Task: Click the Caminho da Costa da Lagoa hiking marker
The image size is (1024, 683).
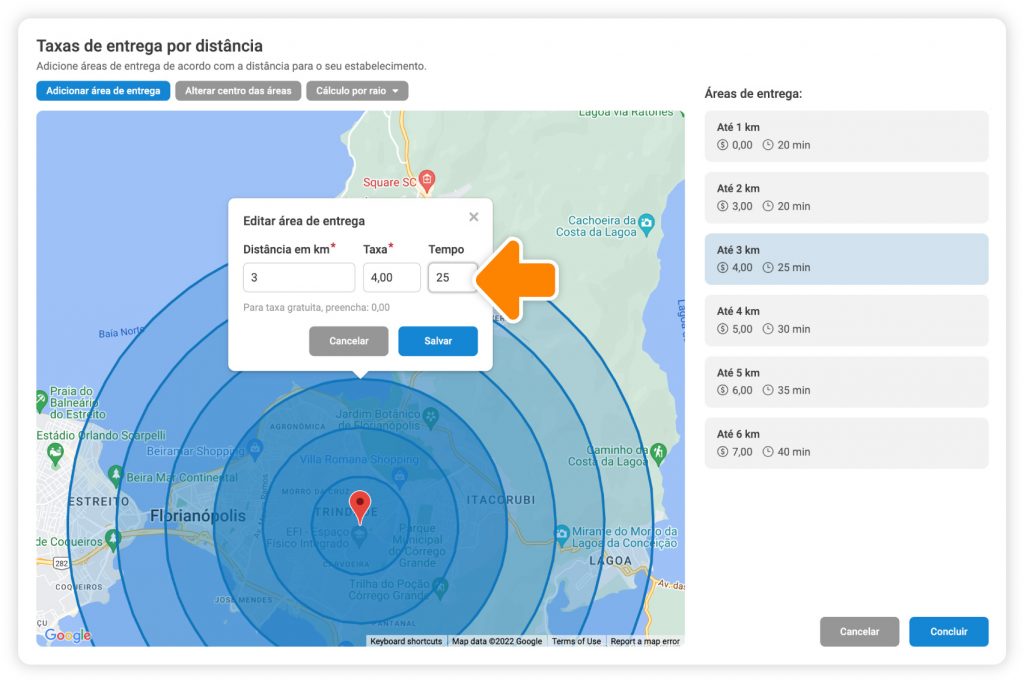Action: [658, 453]
